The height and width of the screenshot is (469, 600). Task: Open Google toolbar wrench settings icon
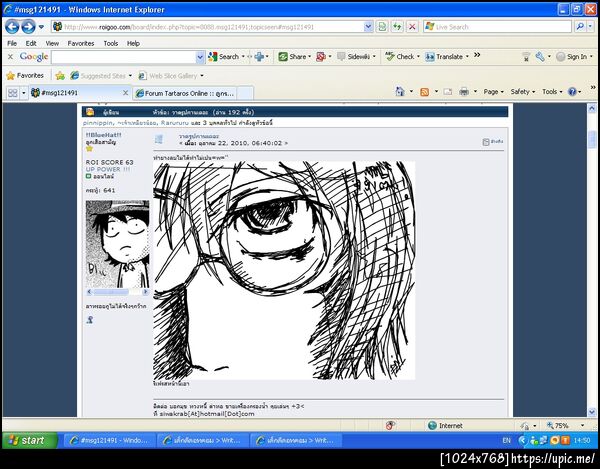(540, 57)
